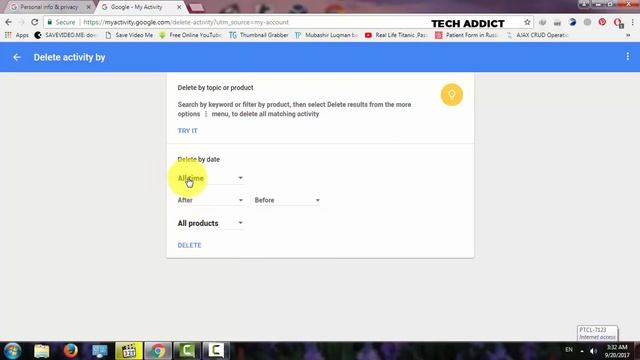Screen dimensions: 640x360
Task: Expand the All time date dropdown
Action: click(210, 178)
